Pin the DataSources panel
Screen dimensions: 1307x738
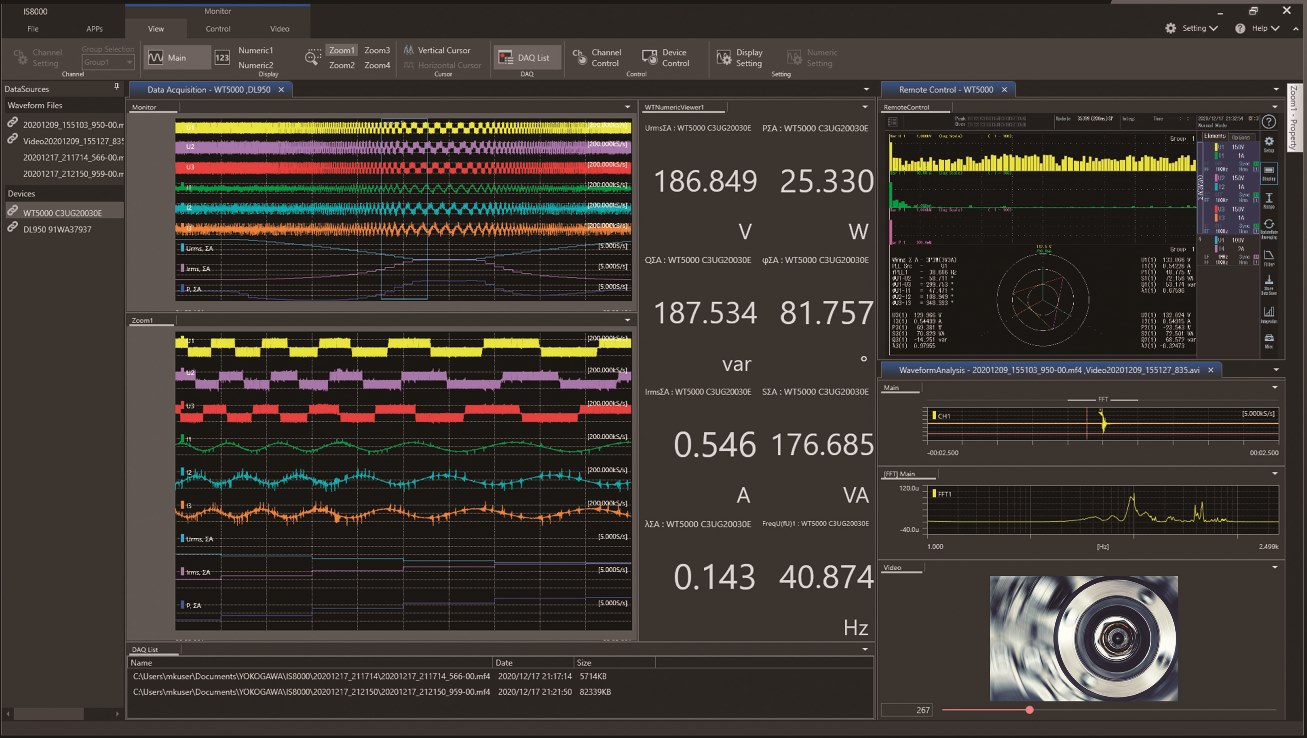click(x=117, y=88)
